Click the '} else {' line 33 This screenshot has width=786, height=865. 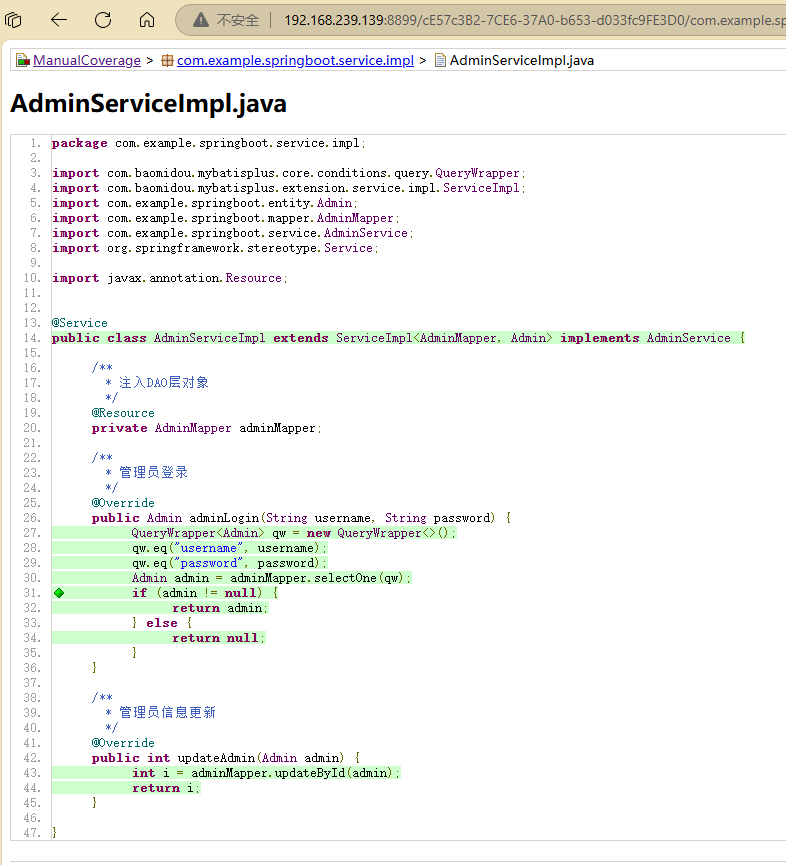point(162,623)
